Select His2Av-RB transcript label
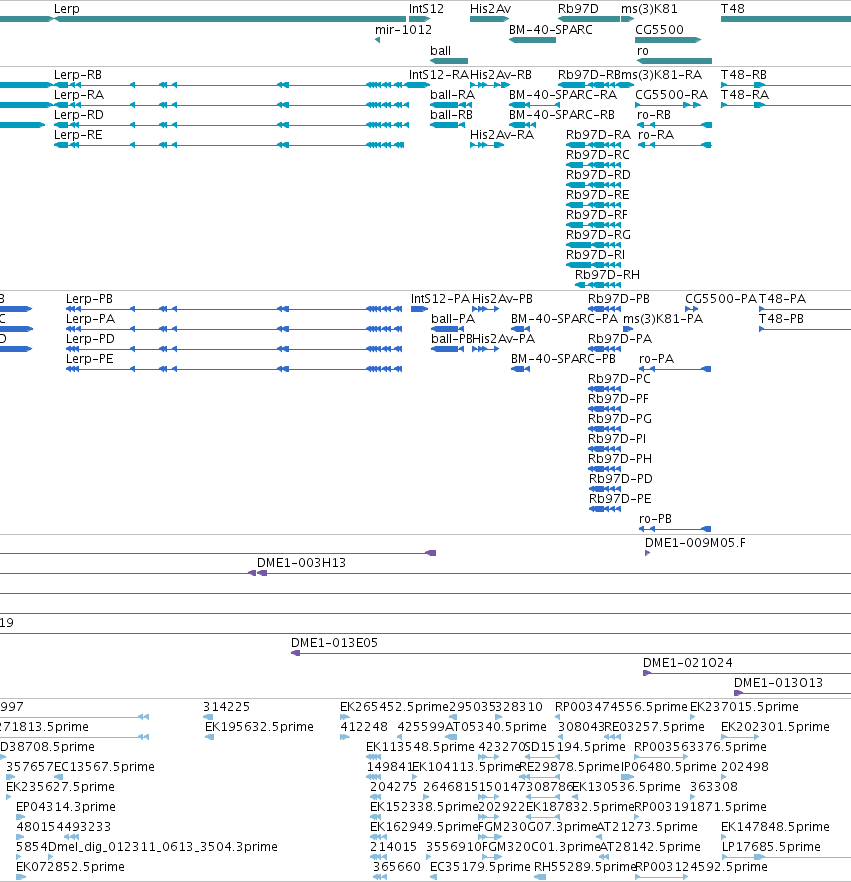The width and height of the screenshot is (851, 882). coord(501,75)
